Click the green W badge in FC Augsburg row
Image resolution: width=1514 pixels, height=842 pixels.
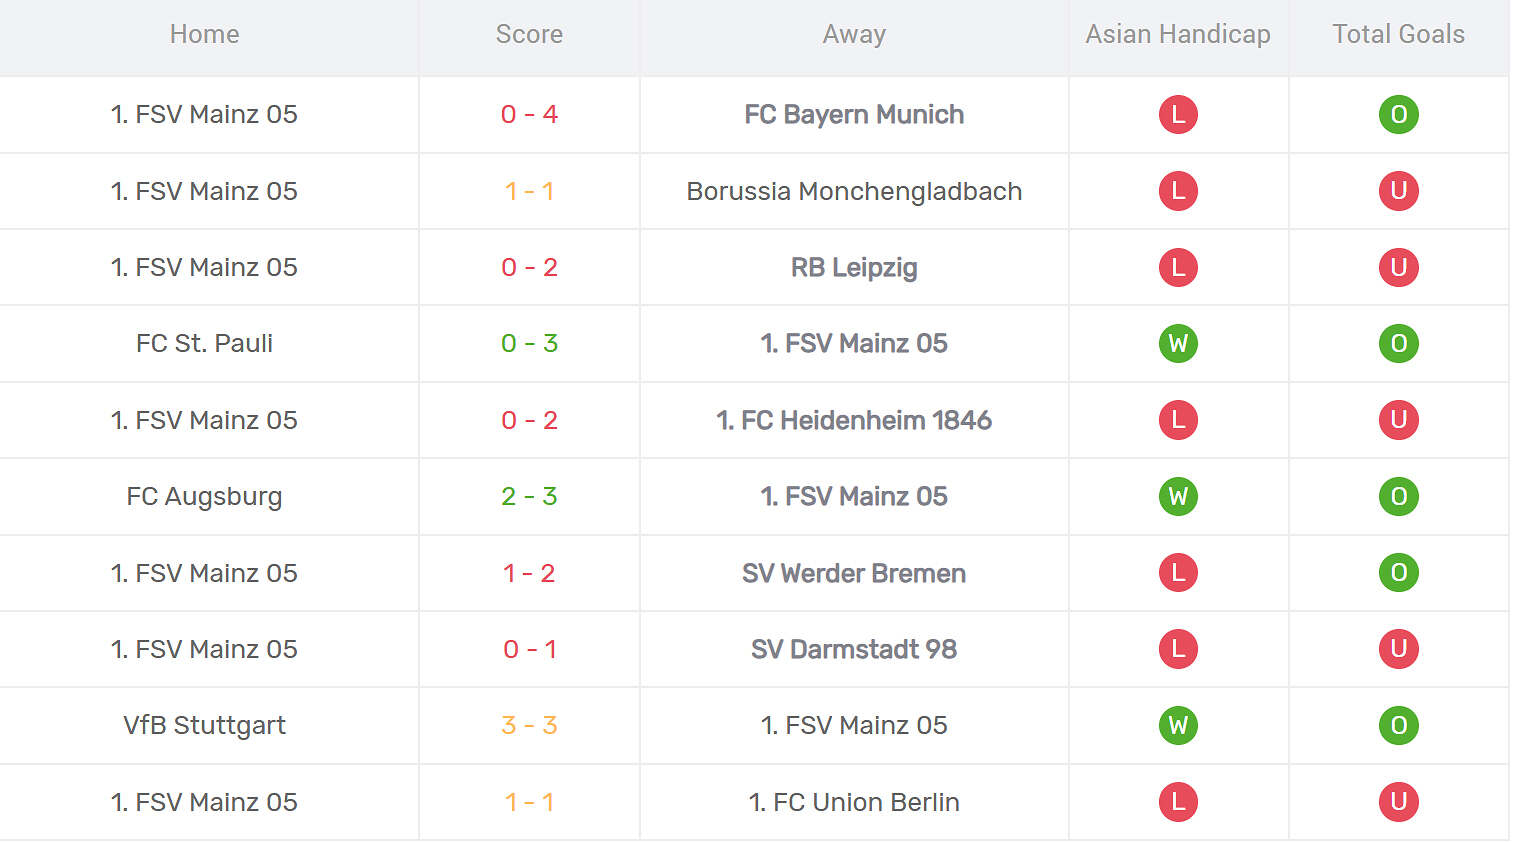point(1178,497)
